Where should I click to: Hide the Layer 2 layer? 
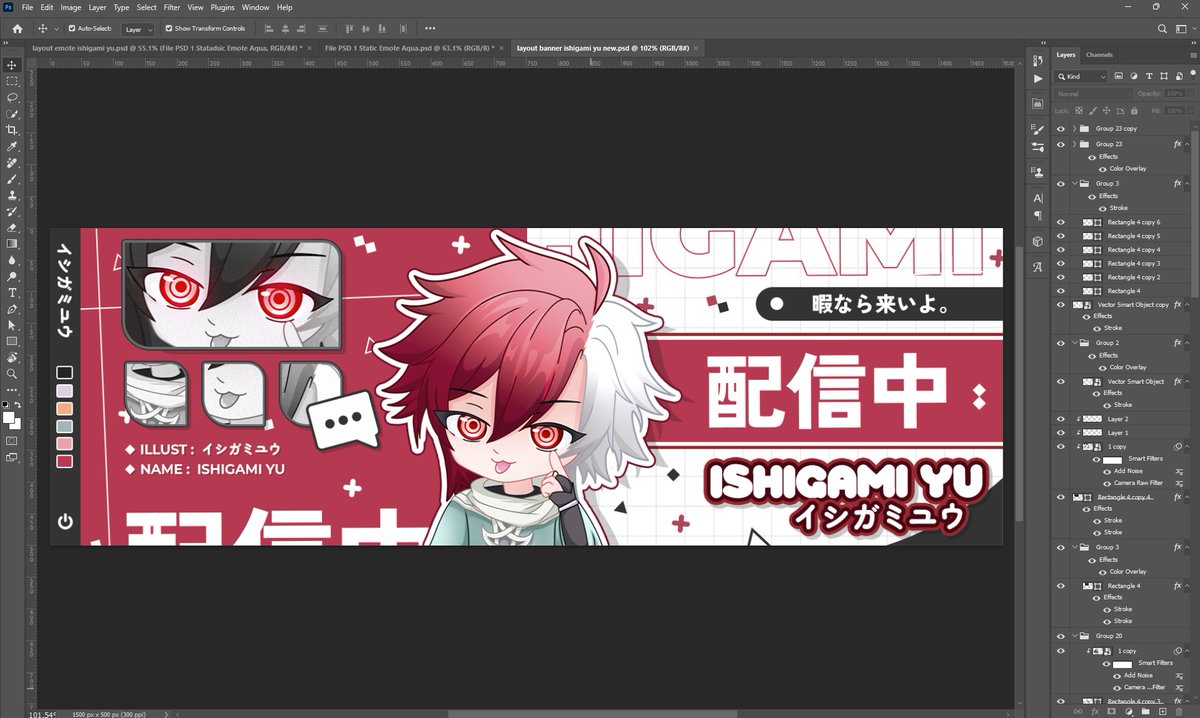point(1061,419)
